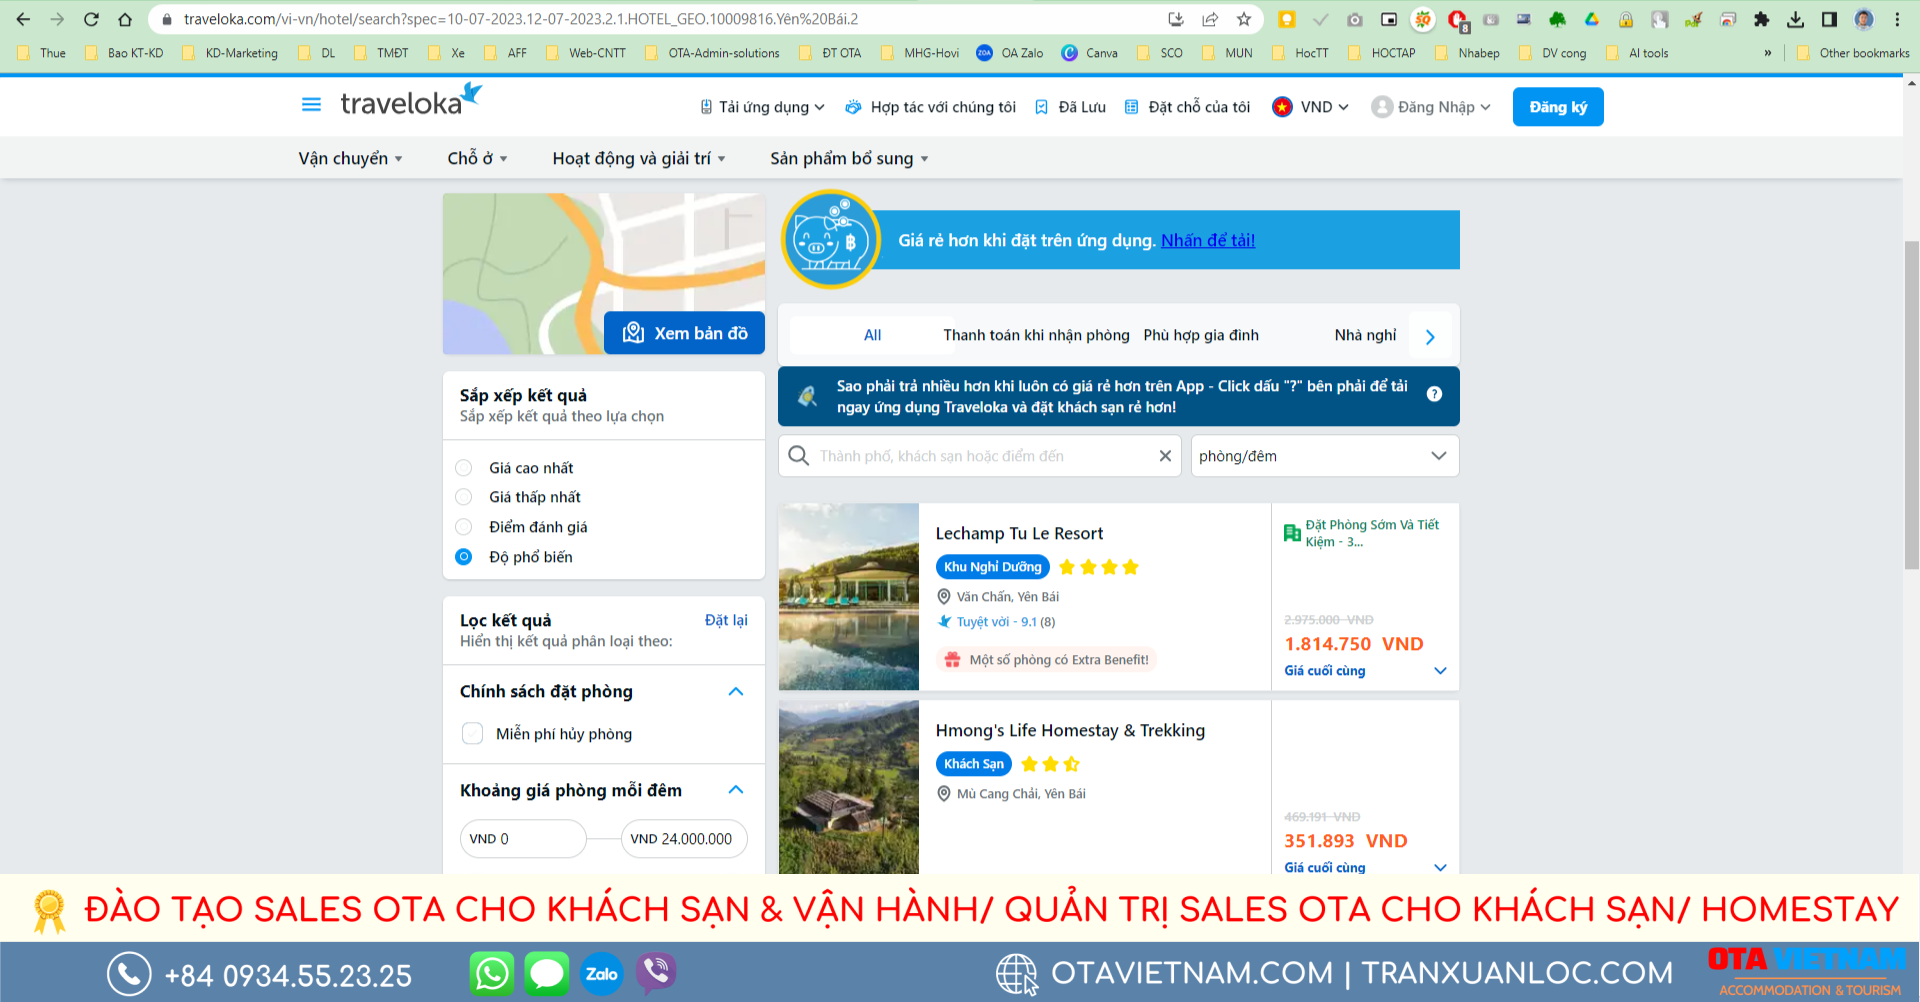Select Nhà nghỉ filter tab
This screenshot has width=1920, height=1002.
[x=1365, y=335]
